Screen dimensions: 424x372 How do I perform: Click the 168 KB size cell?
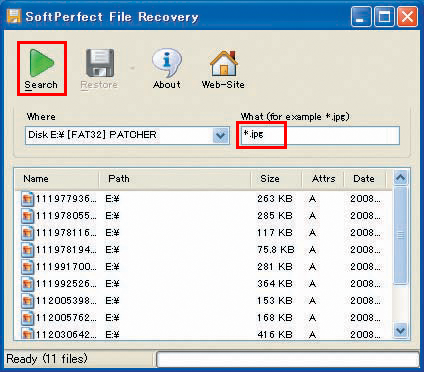pyautogui.click(x=275, y=318)
